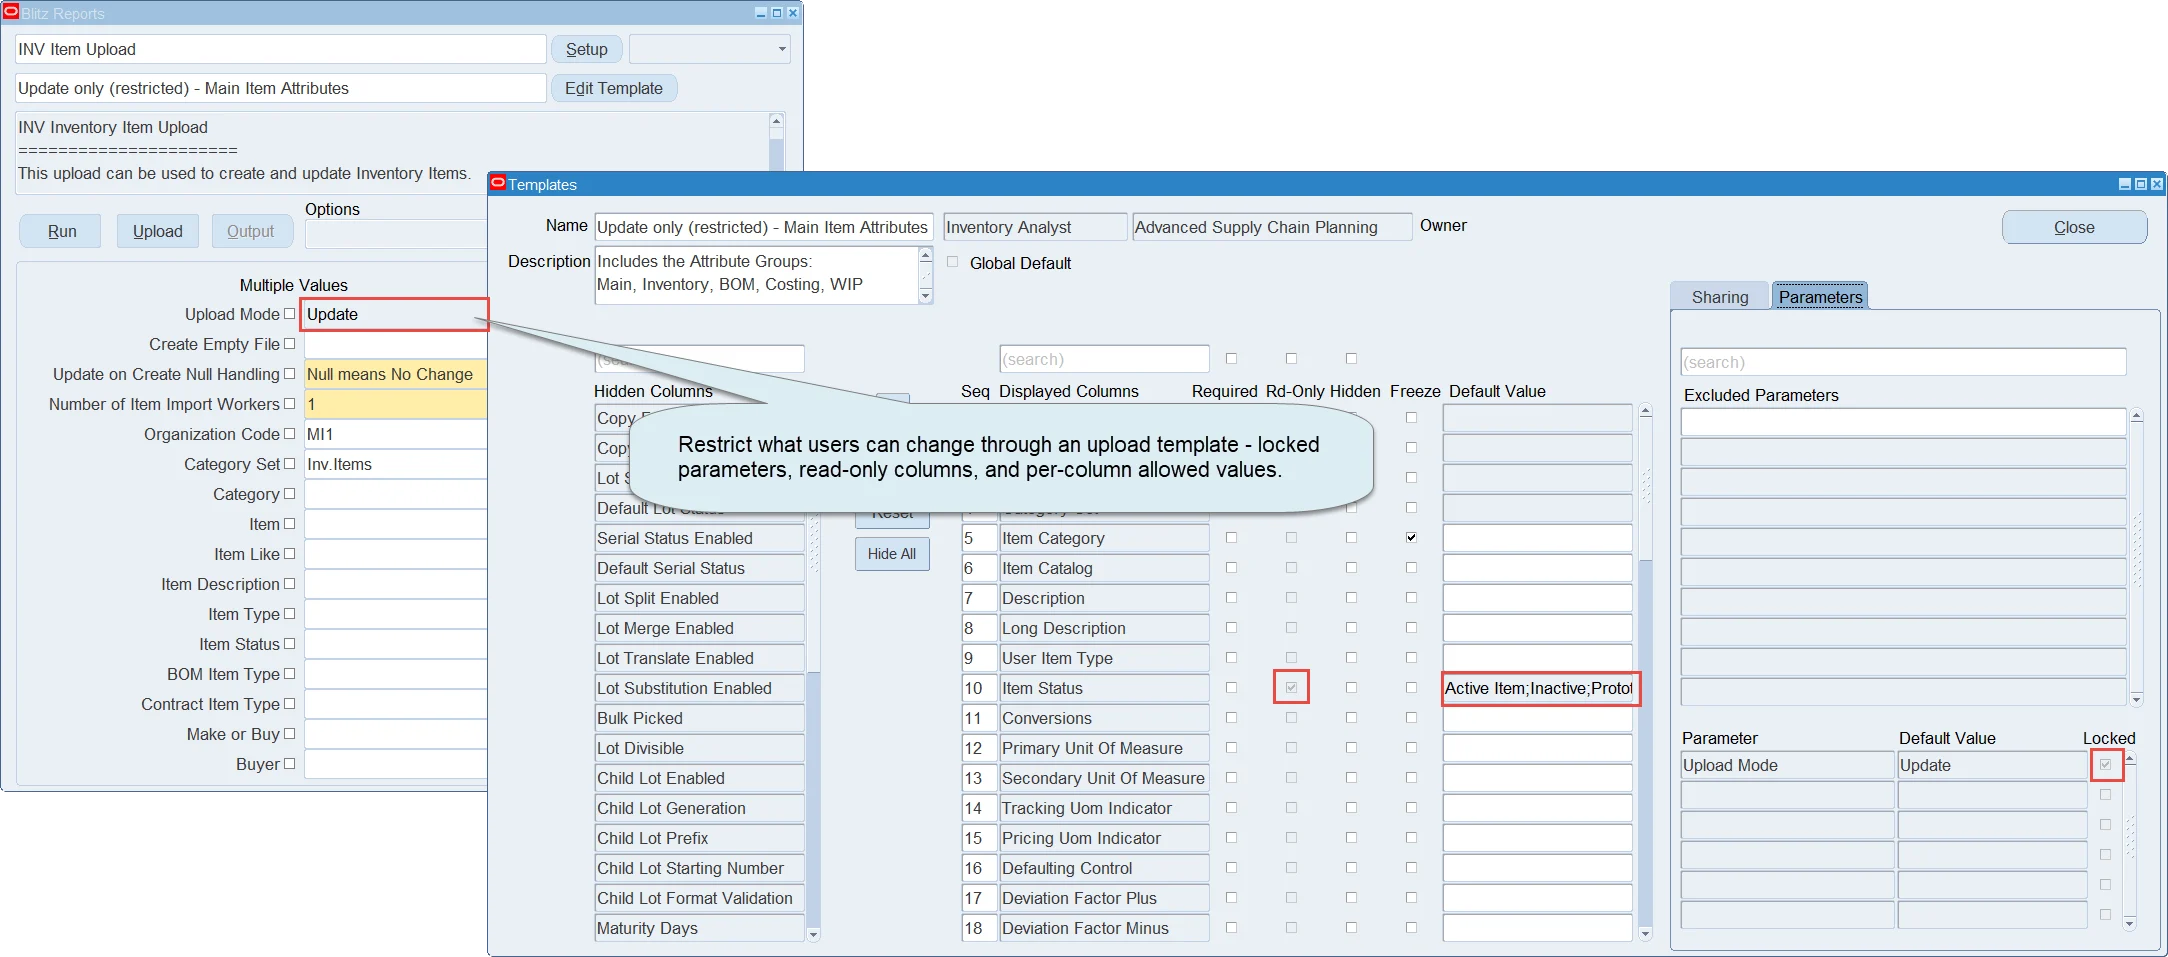Toggle Multiple Values checkbox for Organization Code
The height and width of the screenshot is (957, 2168).
pos(289,434)
